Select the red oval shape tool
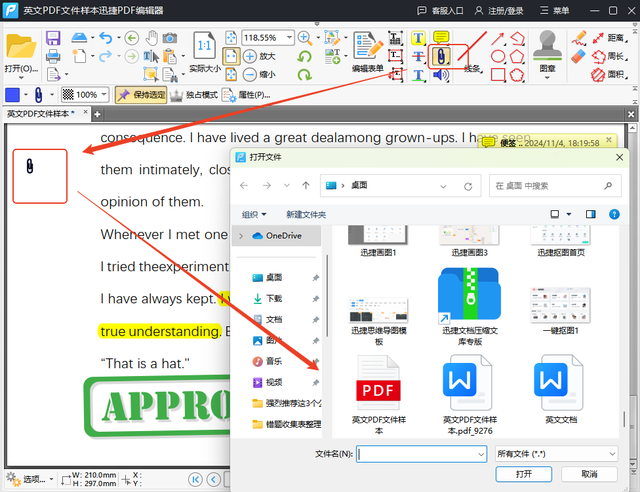Screen dimensions: 640x492 click(x=498, y=56)
